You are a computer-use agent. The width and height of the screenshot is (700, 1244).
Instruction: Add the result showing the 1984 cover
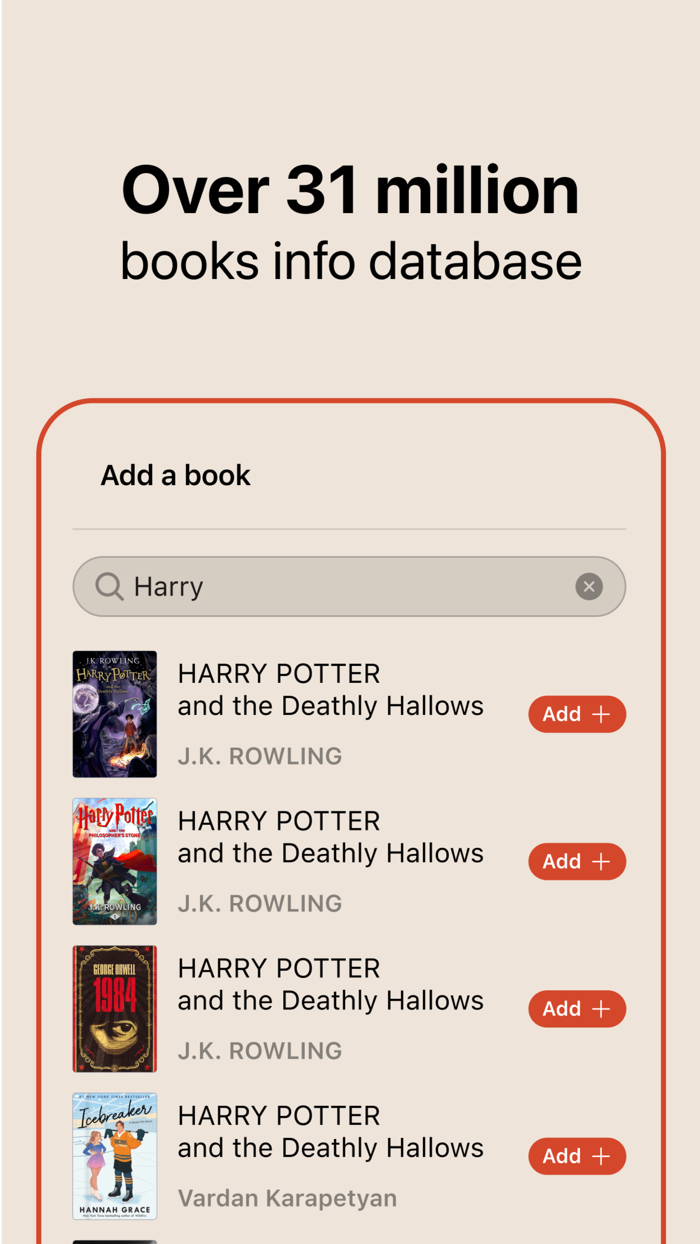(x=577, y=1009)
